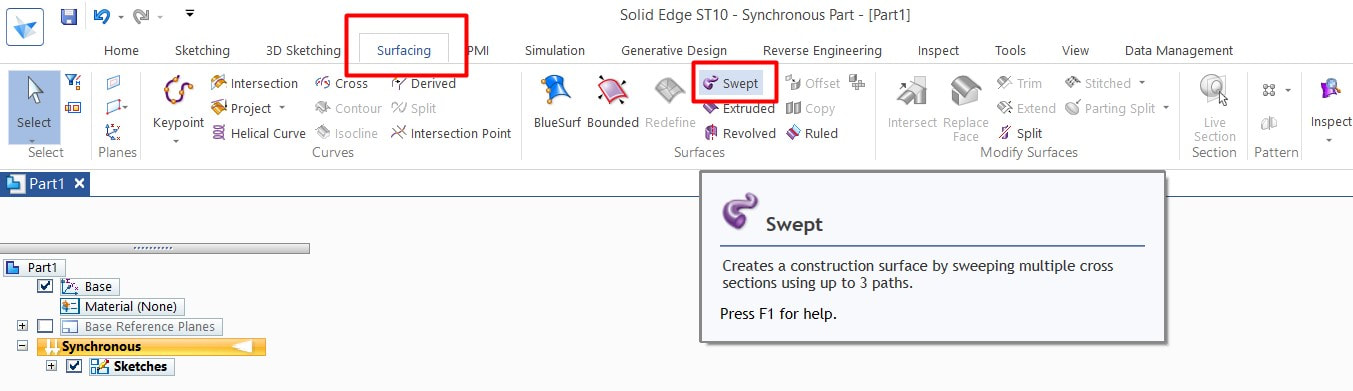Open the Keypoint dropdown arrow
Screen dimensions: 1353x391
coord(178,141)
